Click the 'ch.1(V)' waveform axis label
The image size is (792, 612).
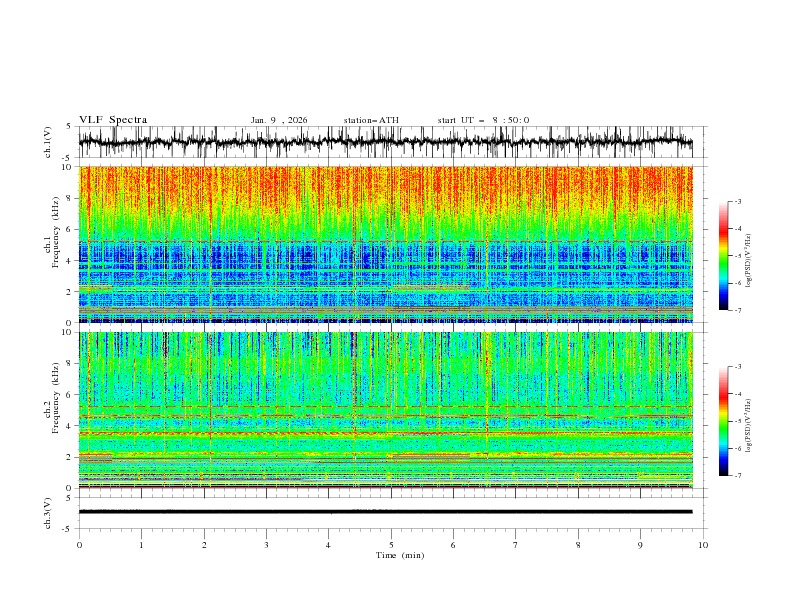(48, 142)
